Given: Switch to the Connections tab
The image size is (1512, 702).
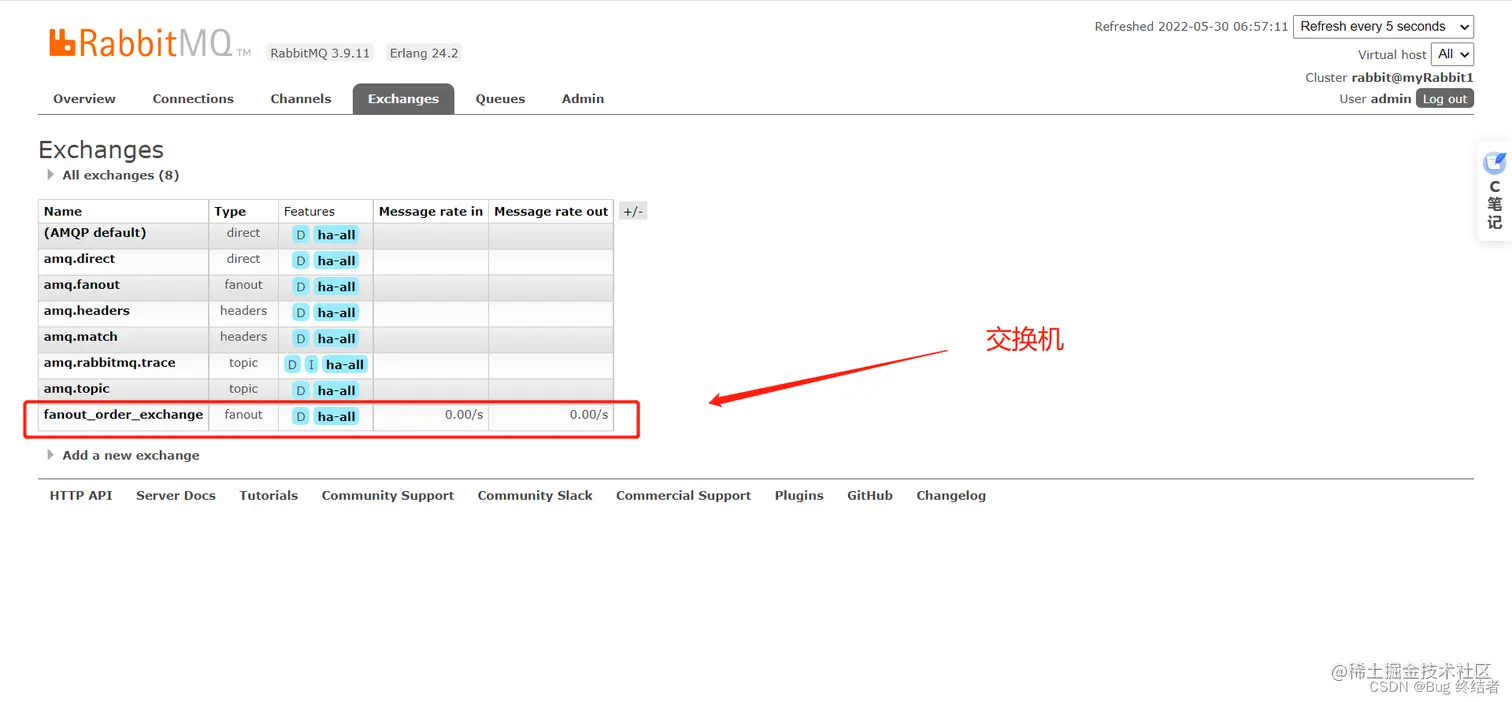Looking at the screenshot, I should click(x=193, y=99).
